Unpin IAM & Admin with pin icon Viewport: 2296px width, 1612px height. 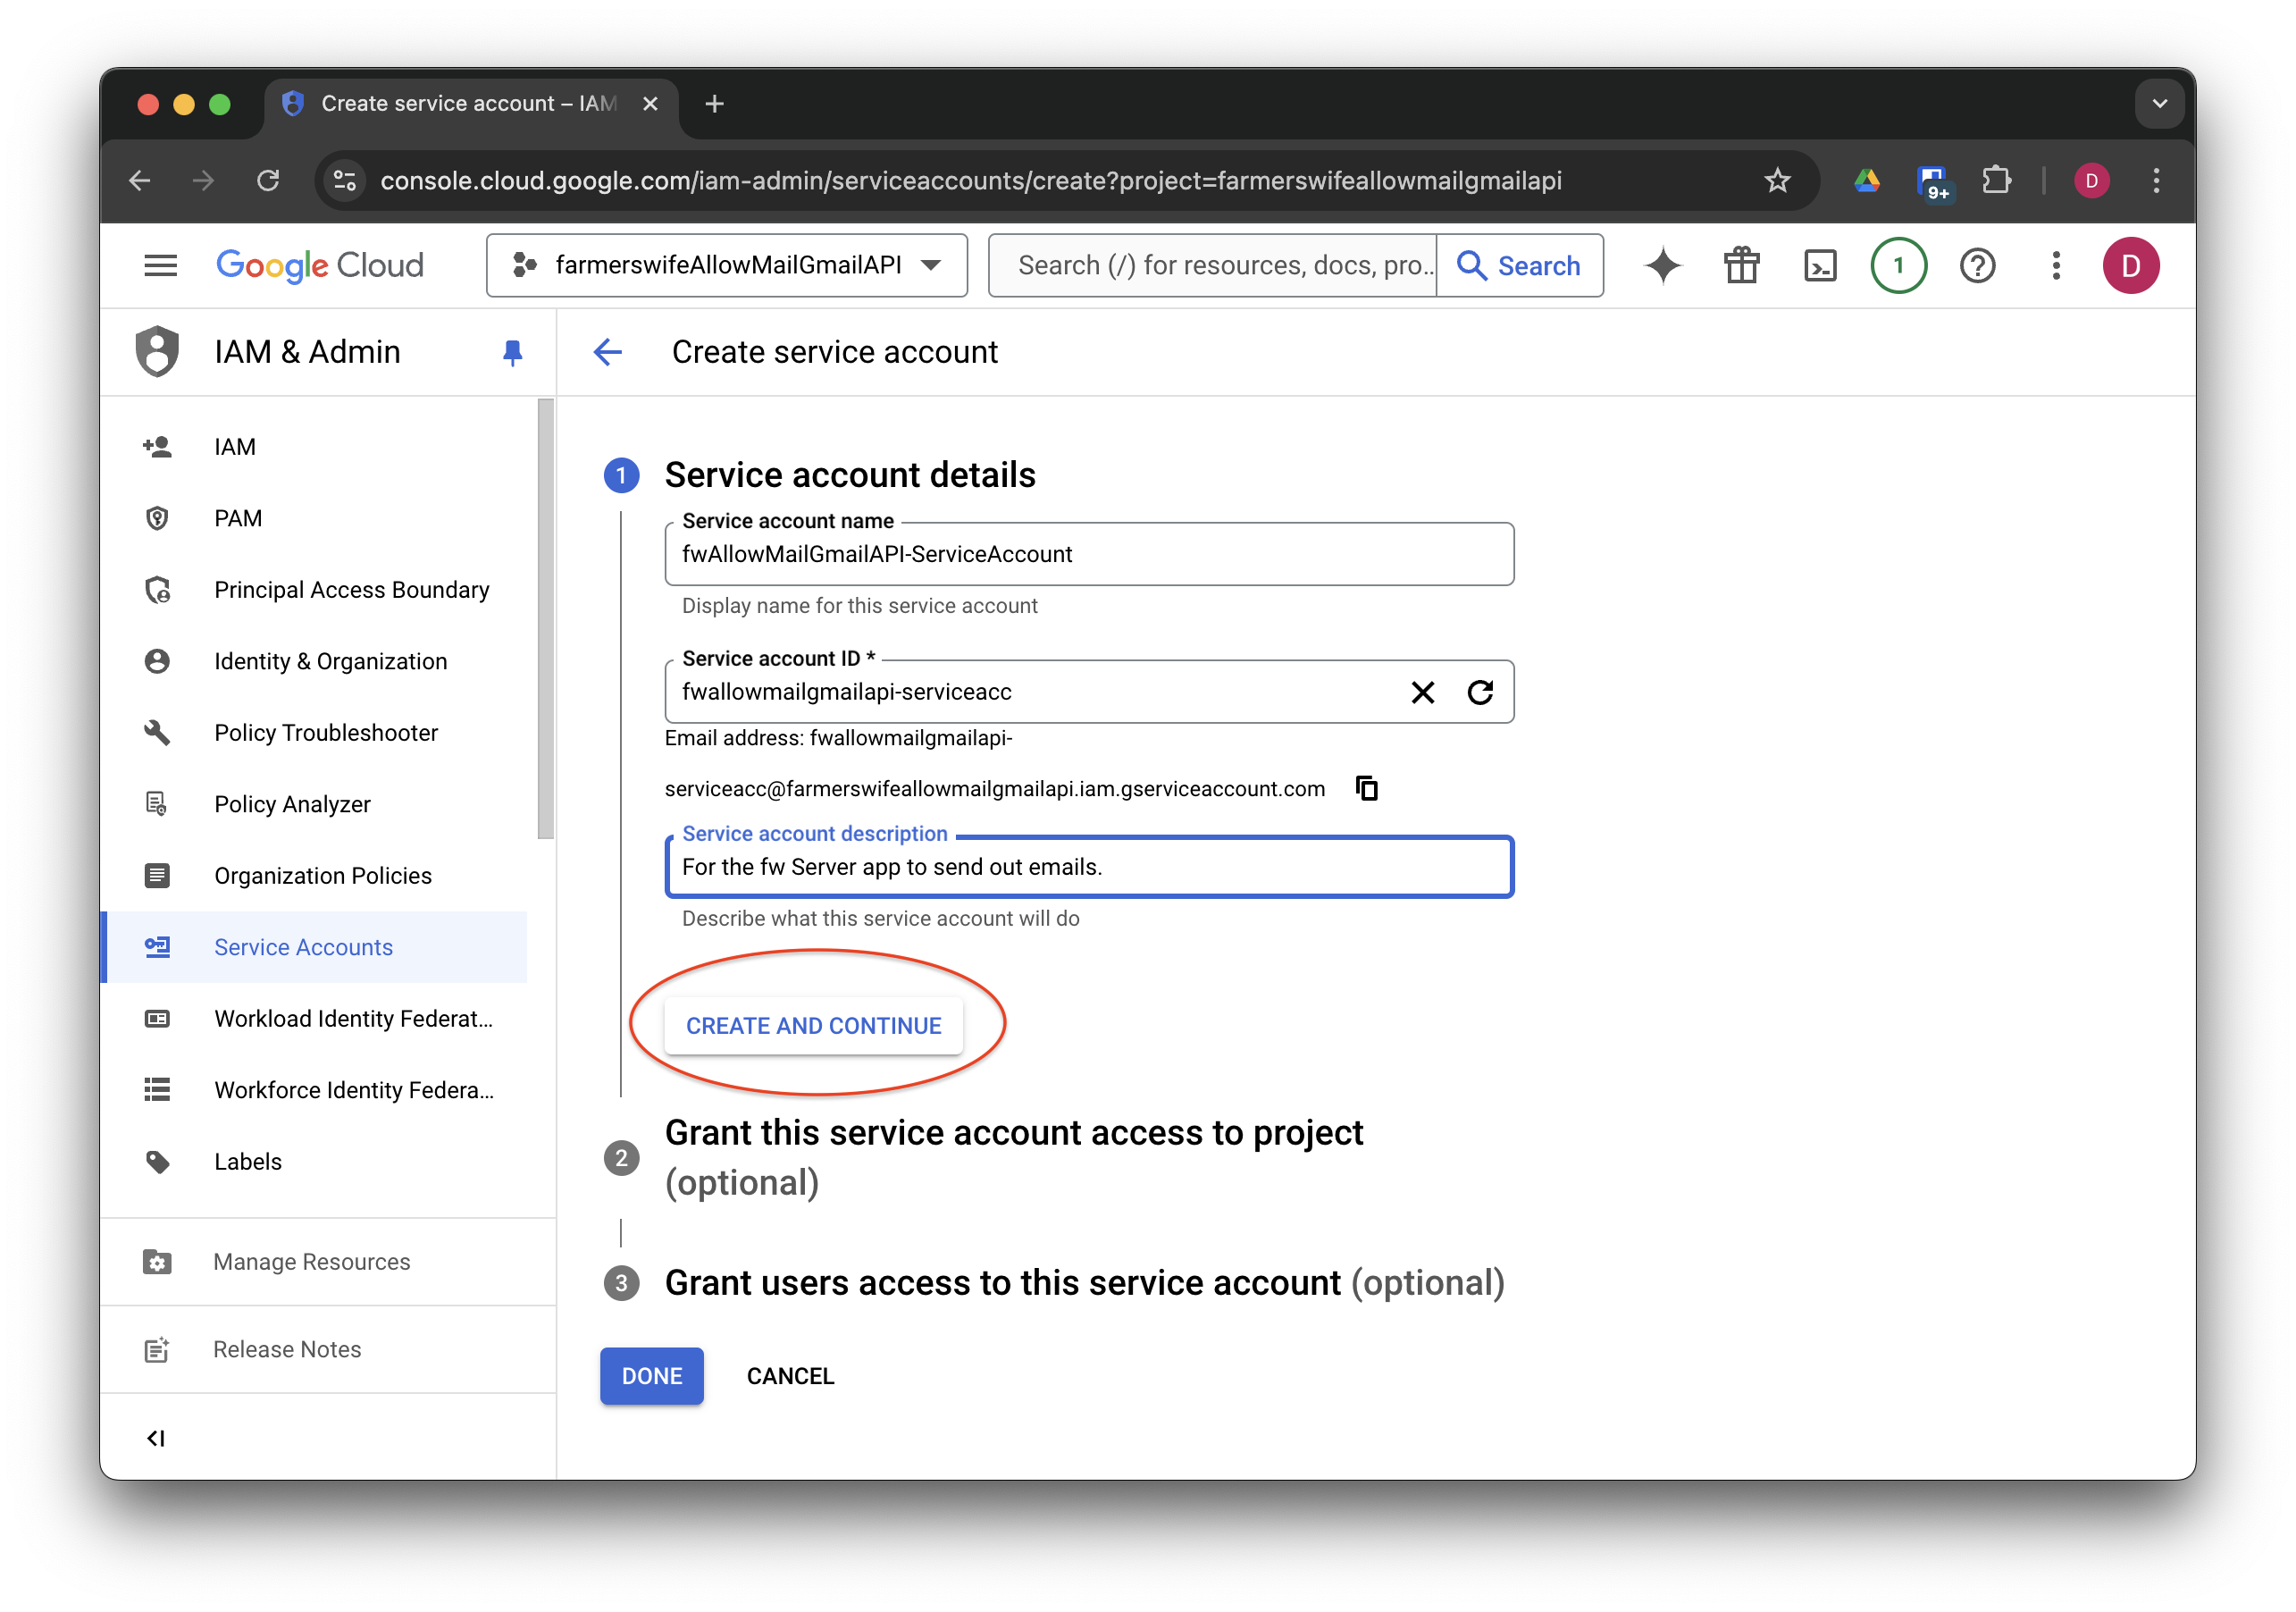pyautogui.click(x=512, y=352)
